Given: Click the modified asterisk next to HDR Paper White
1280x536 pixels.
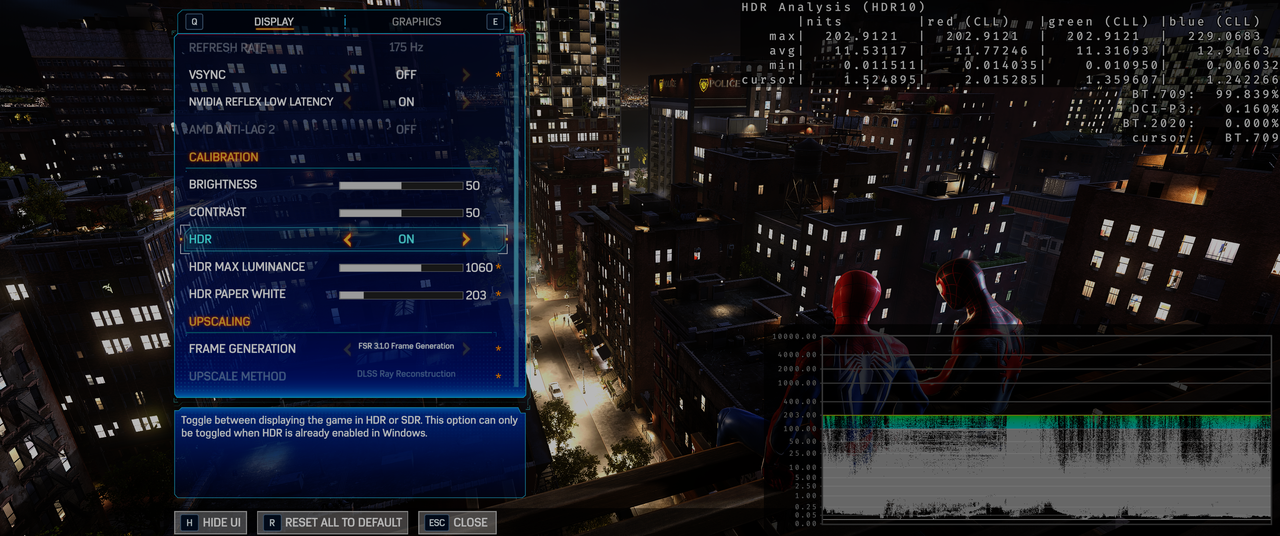Looking at the screenshot, I should pos(498,295).
